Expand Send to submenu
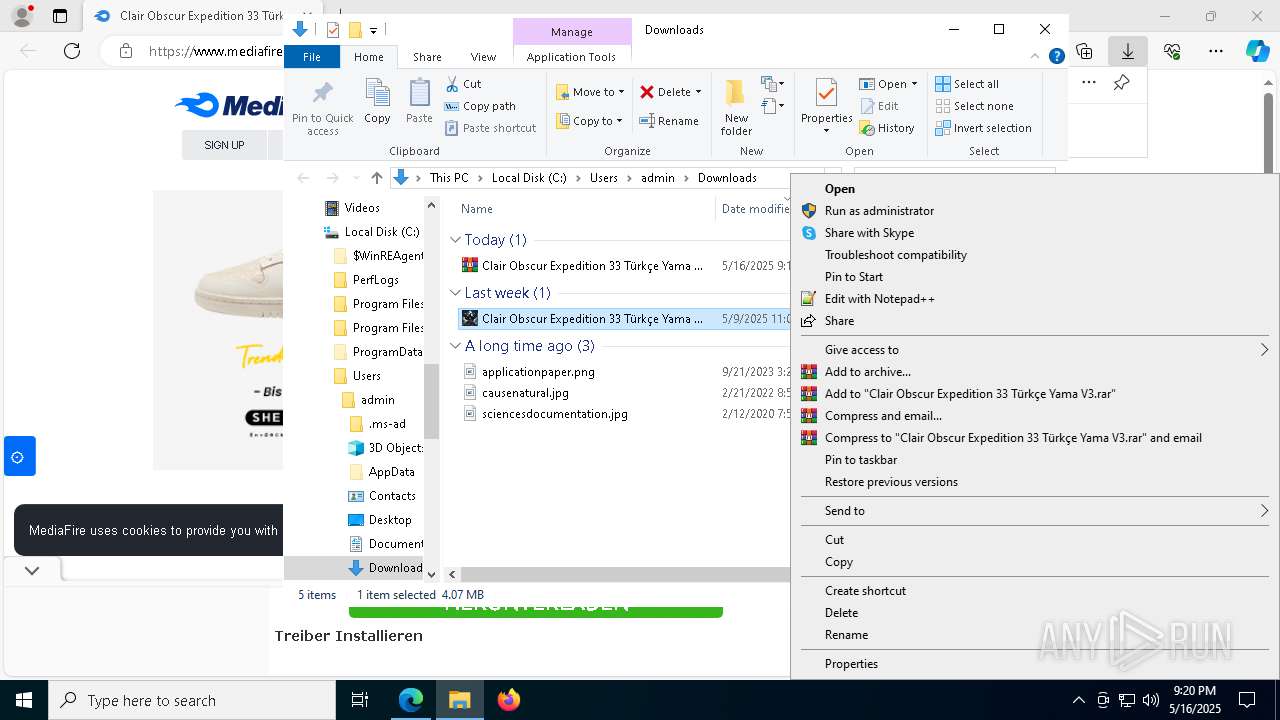 click(x=1035, y=511)
